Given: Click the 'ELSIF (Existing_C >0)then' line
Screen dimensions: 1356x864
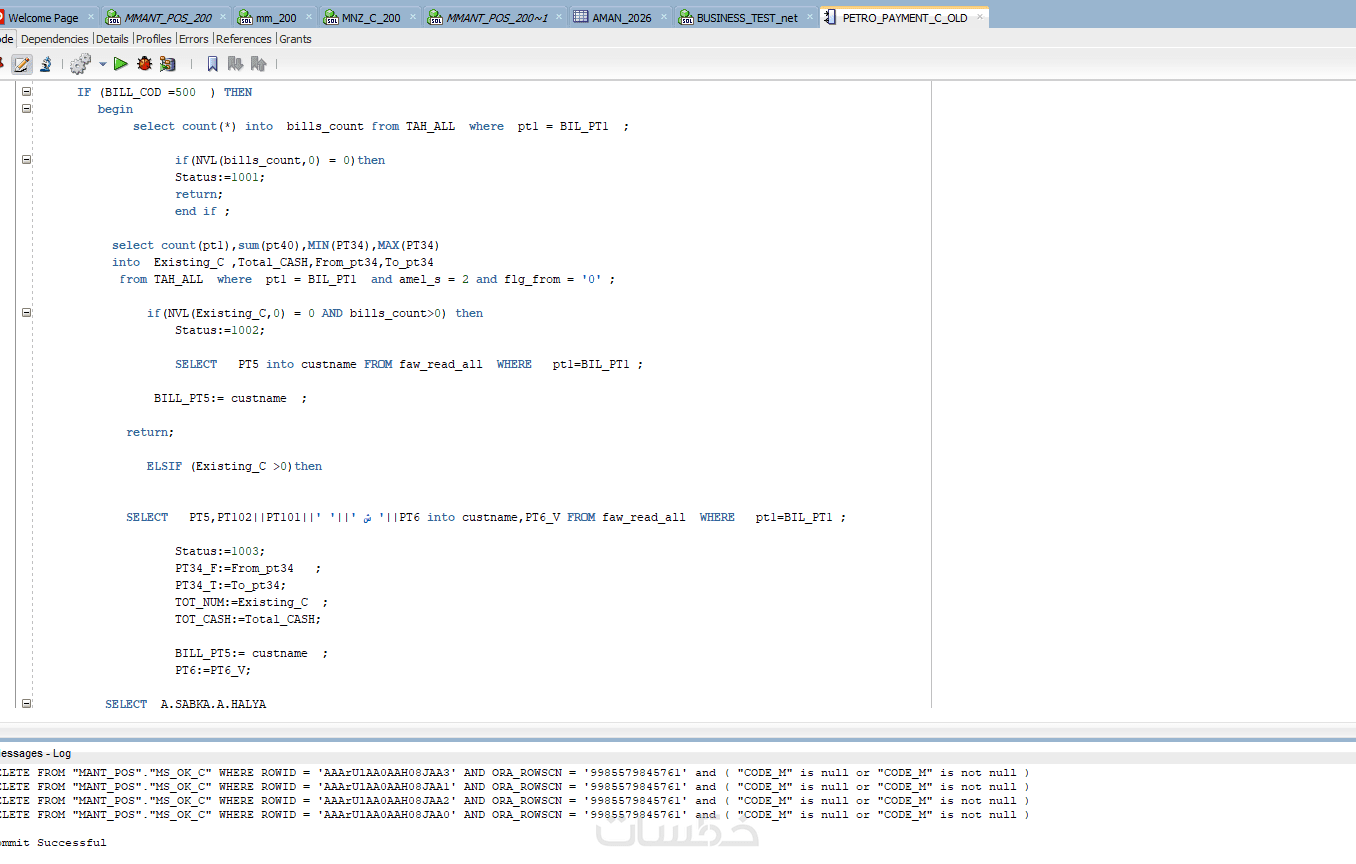Looking at the screenshot, I should (234, 466).
